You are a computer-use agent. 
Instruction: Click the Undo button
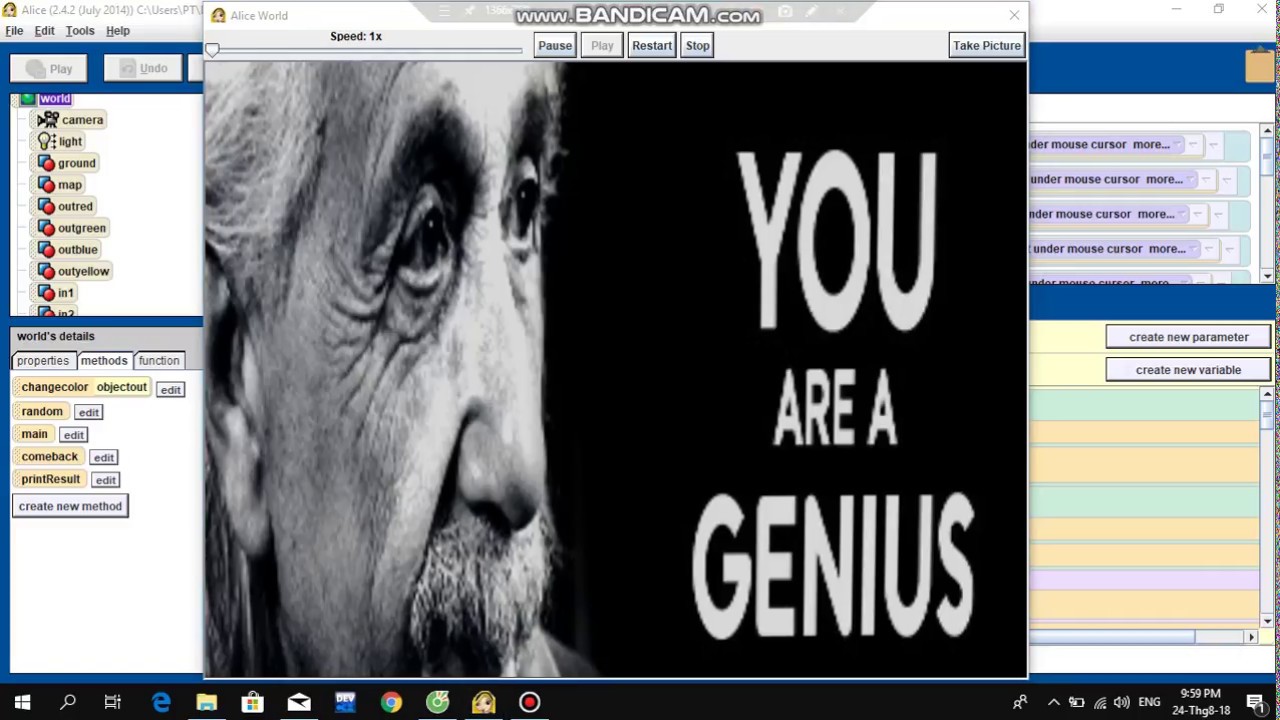click(143, 69)
